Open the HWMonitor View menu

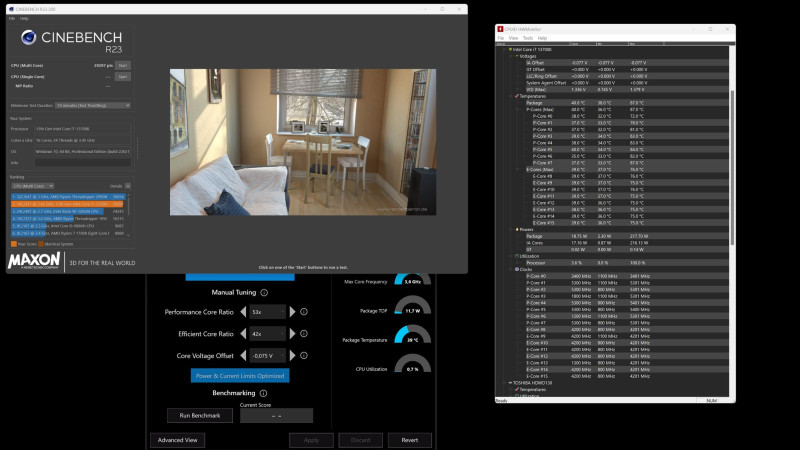(x=513, y=38)
